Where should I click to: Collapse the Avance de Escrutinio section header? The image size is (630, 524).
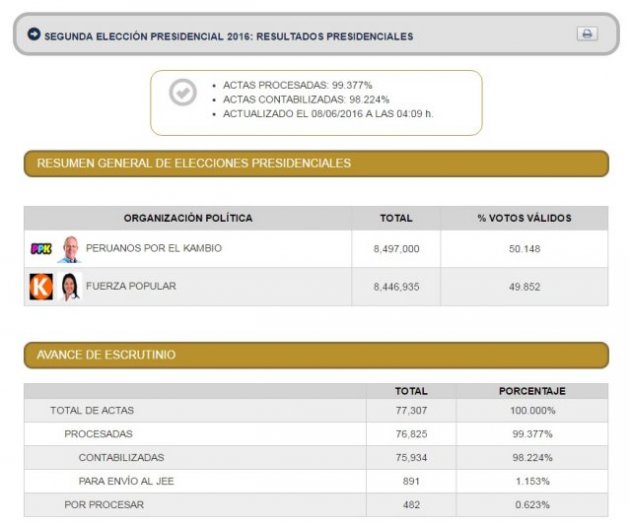[315, 355]
